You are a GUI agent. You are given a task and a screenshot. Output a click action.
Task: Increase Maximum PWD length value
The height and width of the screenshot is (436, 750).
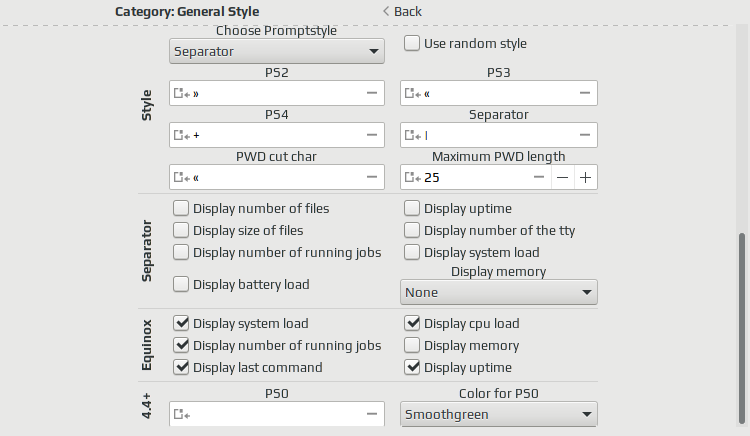(585, 177)
